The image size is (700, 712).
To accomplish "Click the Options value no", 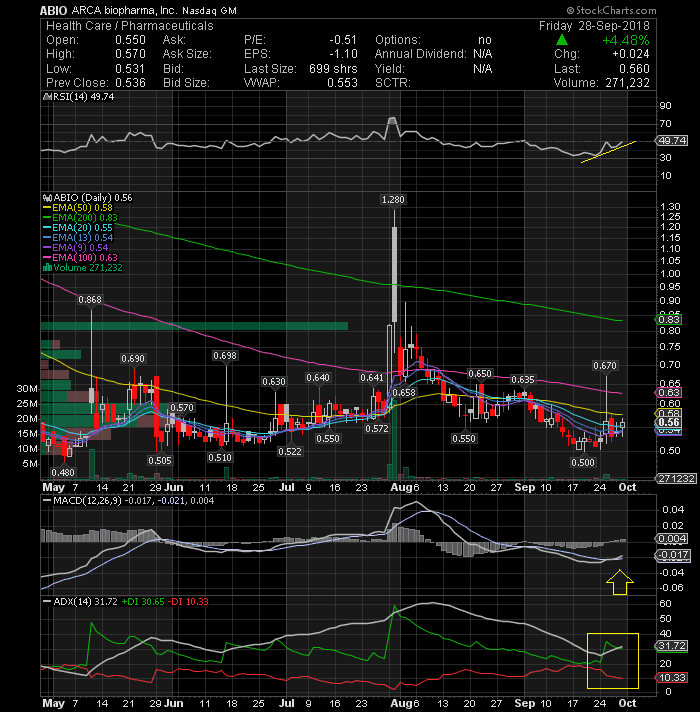I will coord(485,40).
